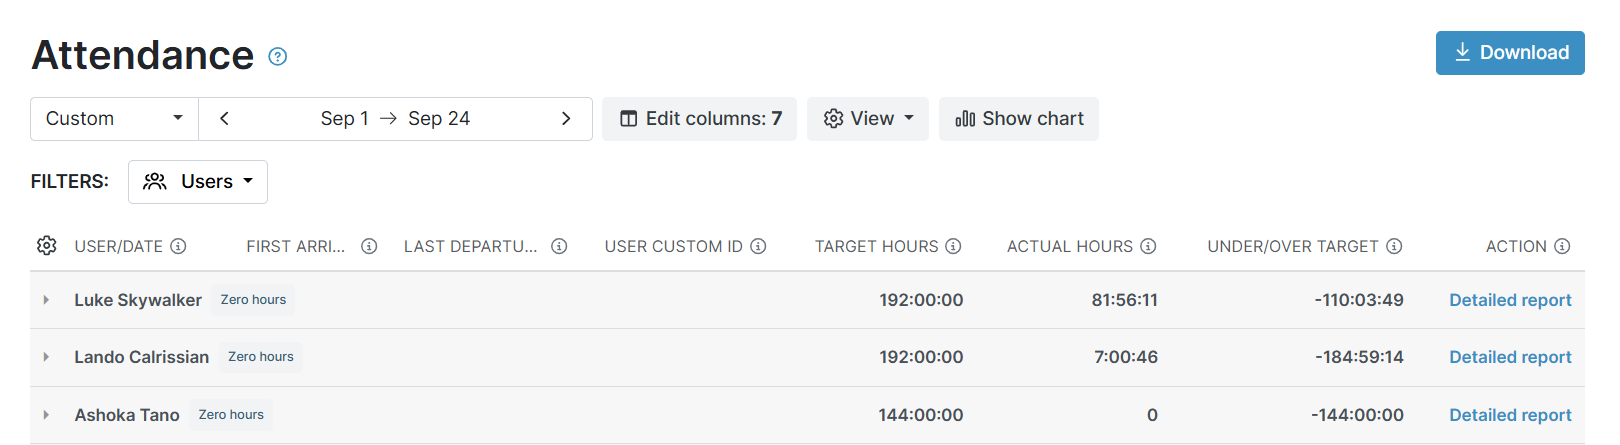The height and width of the screenshot is (445, 1620).
Task: Select the name Luke Skywalker
Action: click(x=138, y=300)
